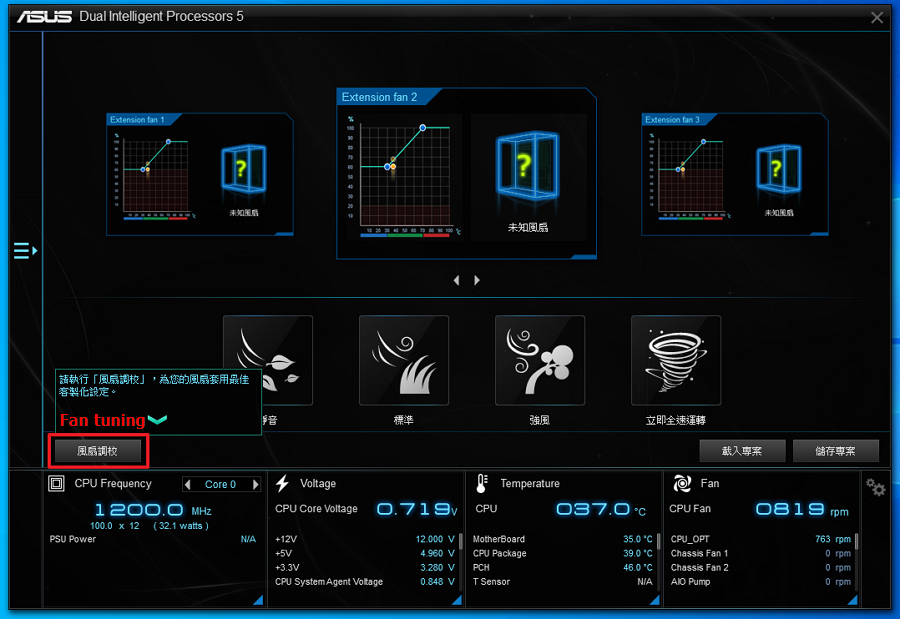Expand the Voltage panel corner arrow
900x619 pixels.
tap(455, 599)
